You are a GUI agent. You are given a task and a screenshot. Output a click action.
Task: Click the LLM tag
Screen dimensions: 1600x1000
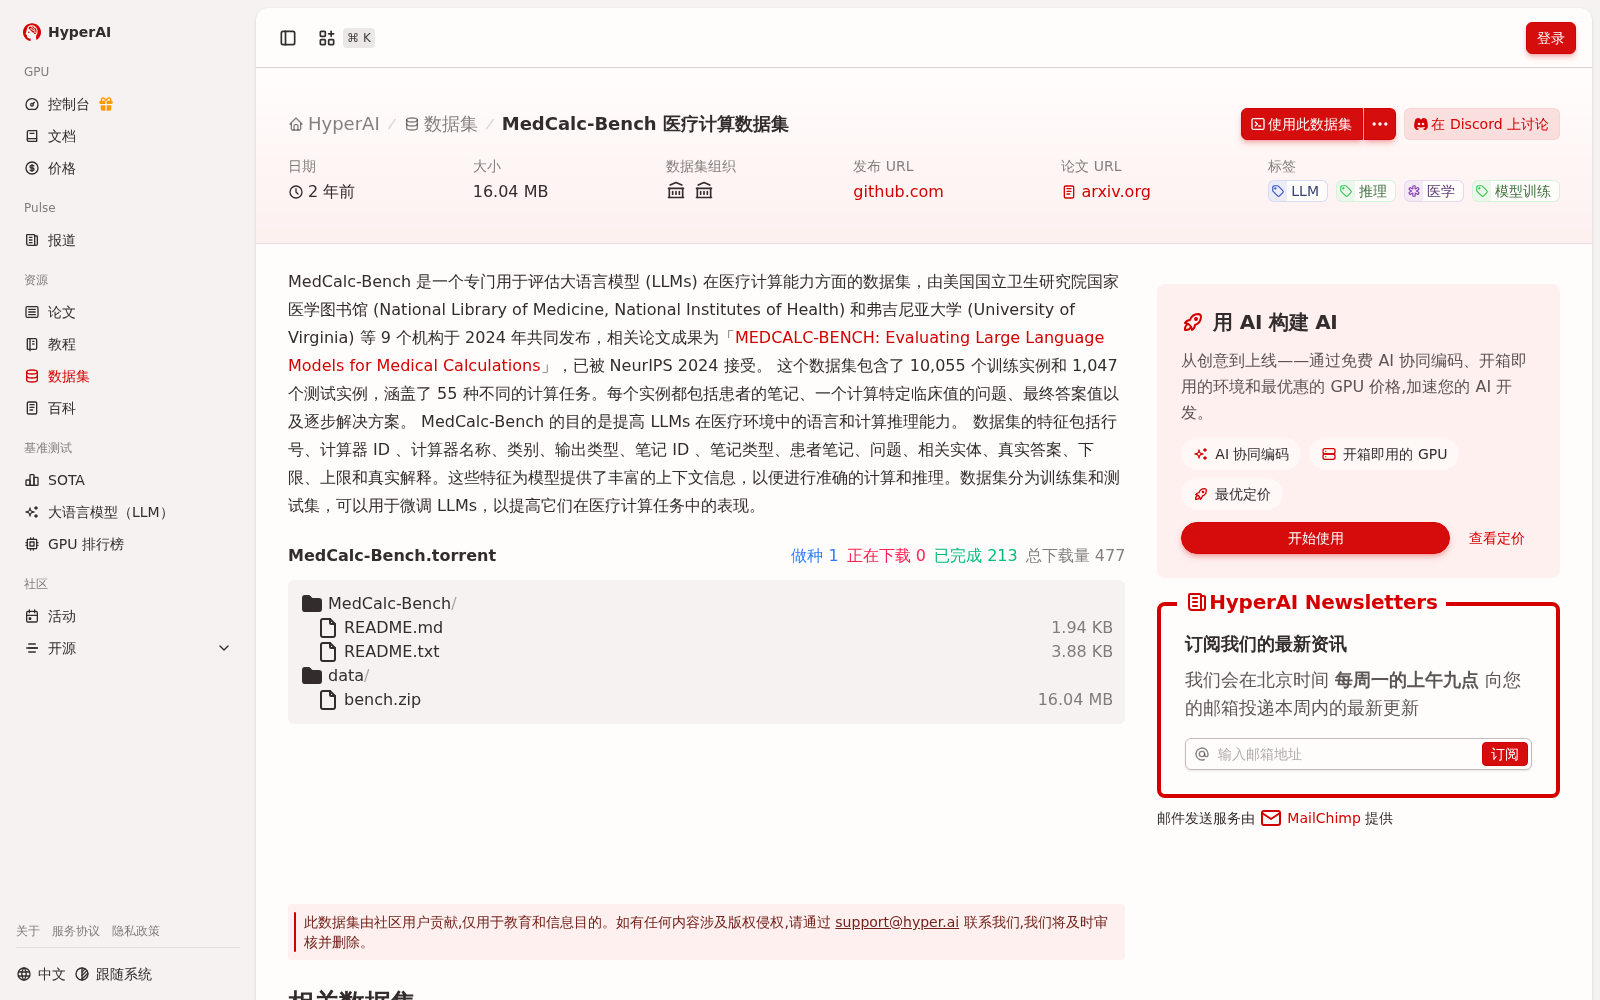[x=1297, y=191]
